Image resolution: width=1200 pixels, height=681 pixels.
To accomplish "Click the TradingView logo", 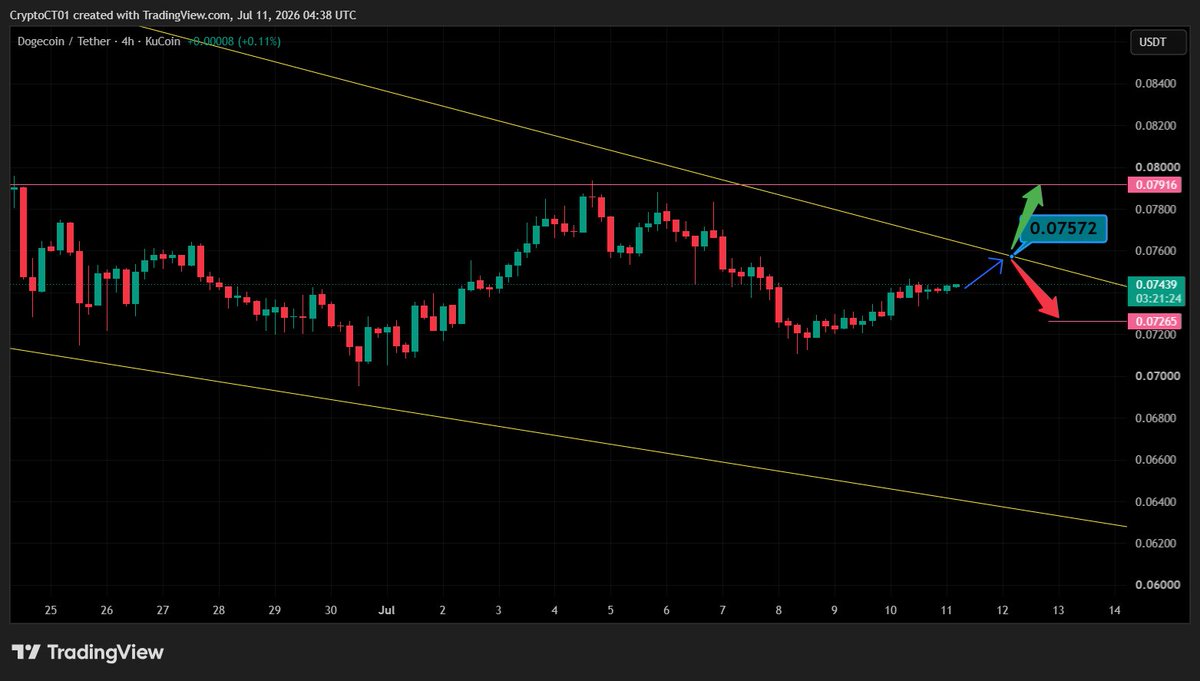I will coord(87,652).
